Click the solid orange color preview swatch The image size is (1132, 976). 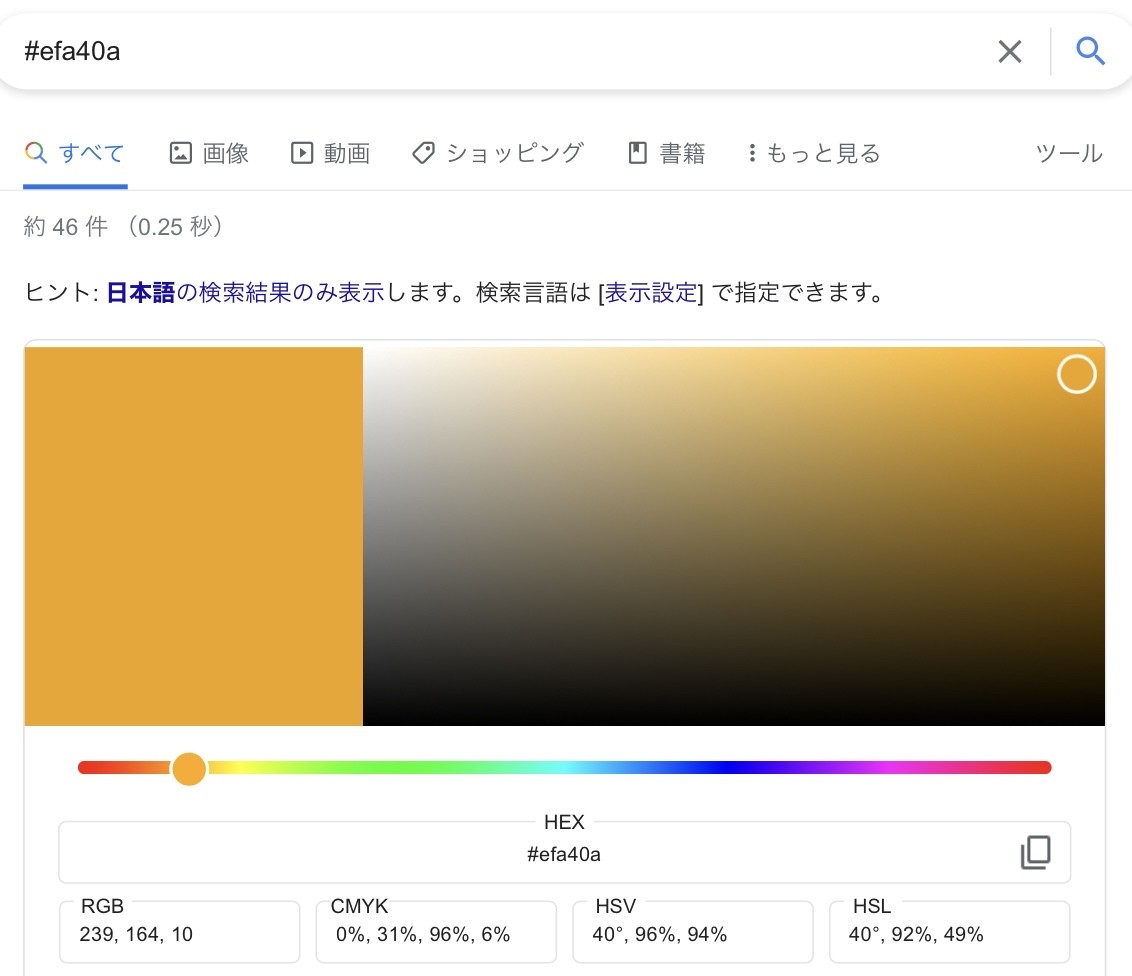click(194, 536)
